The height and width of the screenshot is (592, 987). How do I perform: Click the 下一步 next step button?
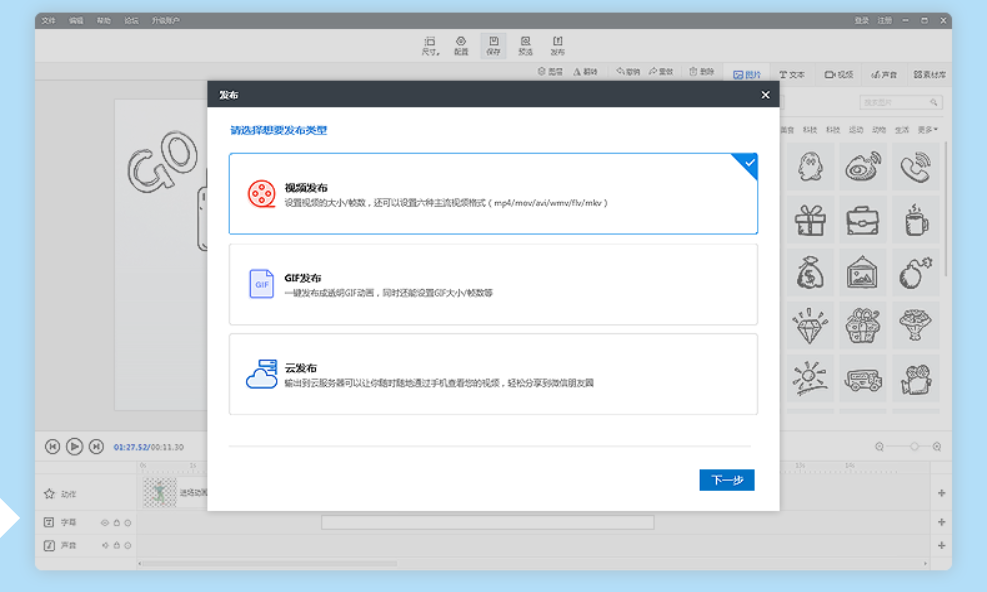pos(726,480)
